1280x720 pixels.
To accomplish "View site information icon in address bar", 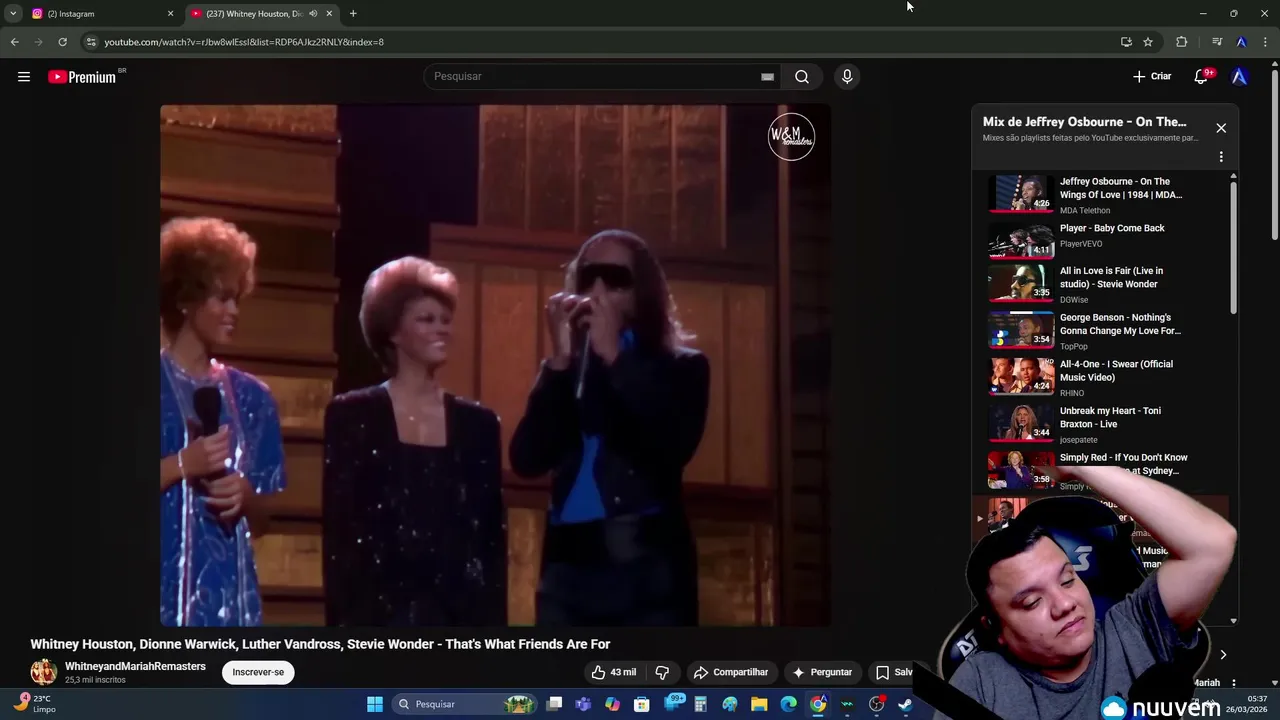I will tap(91, 42).
